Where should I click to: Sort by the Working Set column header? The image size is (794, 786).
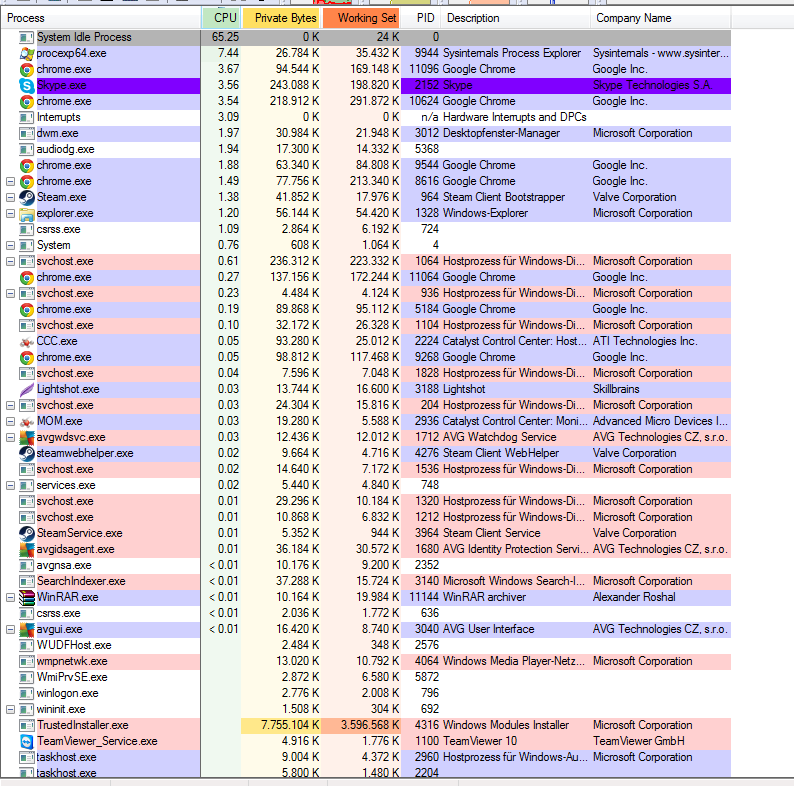coord(361,18)
